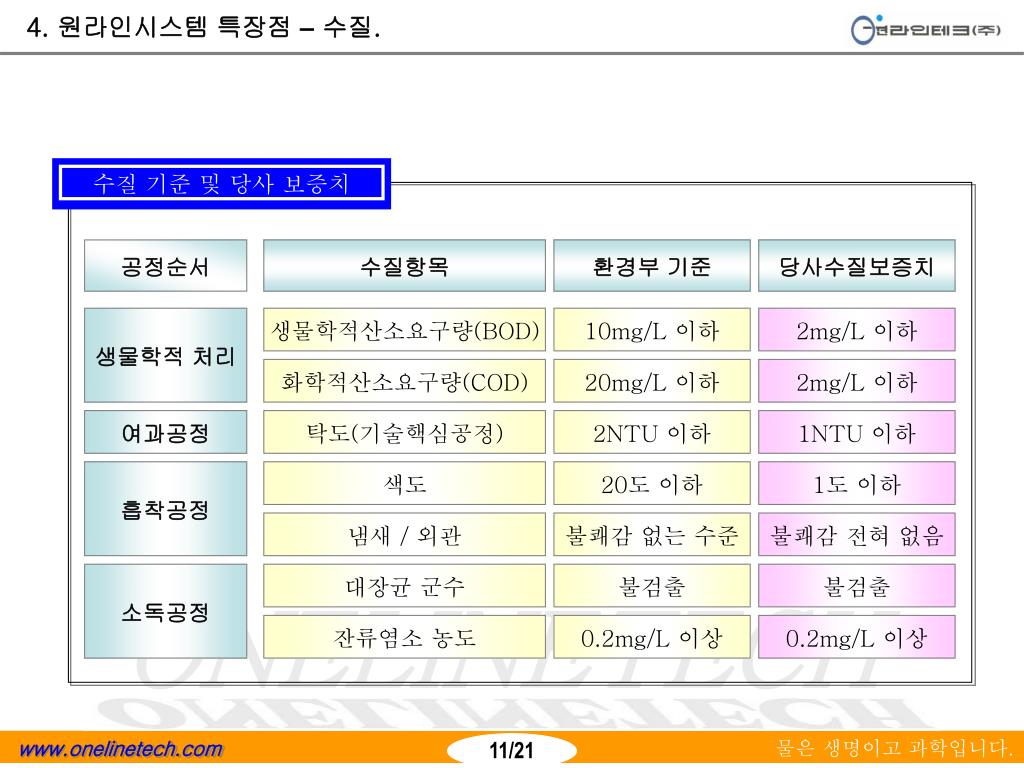Viewport: 1024px width, 768px height.
Task: Select the '생물학적산소요구량(BOD)' cell
Action: (404, 330)
